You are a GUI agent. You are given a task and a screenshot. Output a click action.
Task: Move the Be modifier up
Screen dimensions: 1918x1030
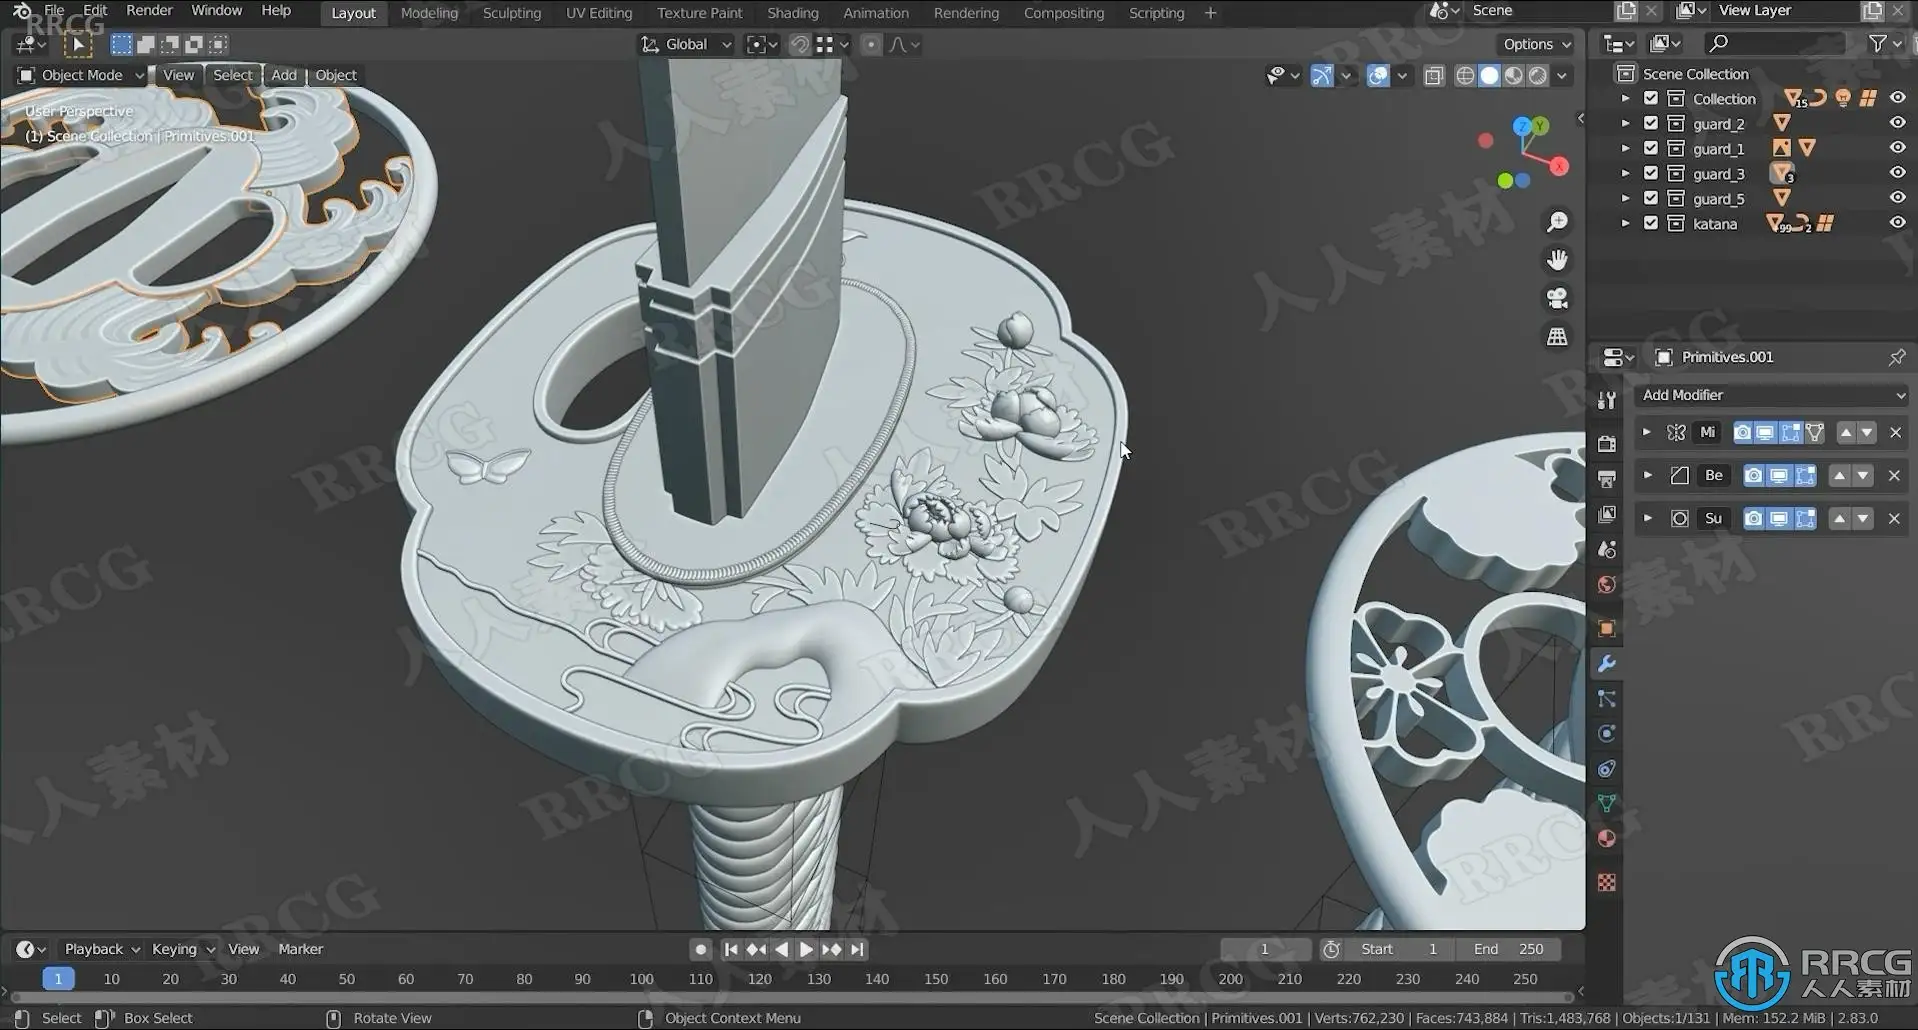click(x=1839, y=475)
